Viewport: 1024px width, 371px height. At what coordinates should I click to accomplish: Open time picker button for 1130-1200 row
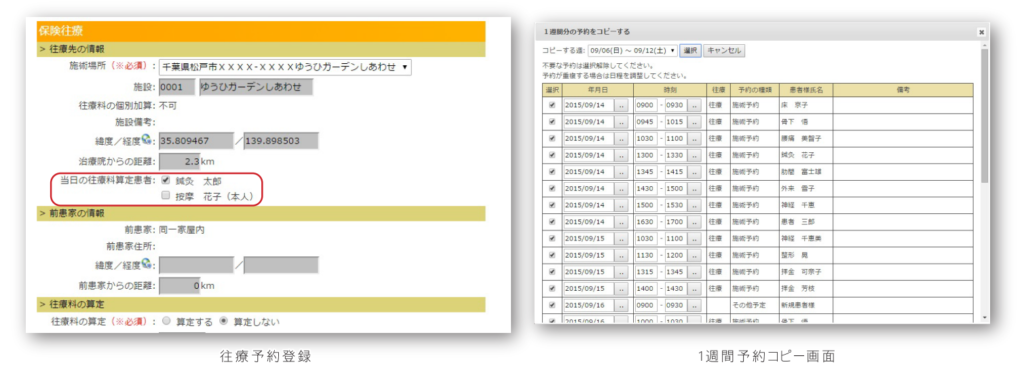tap(694, 255)
